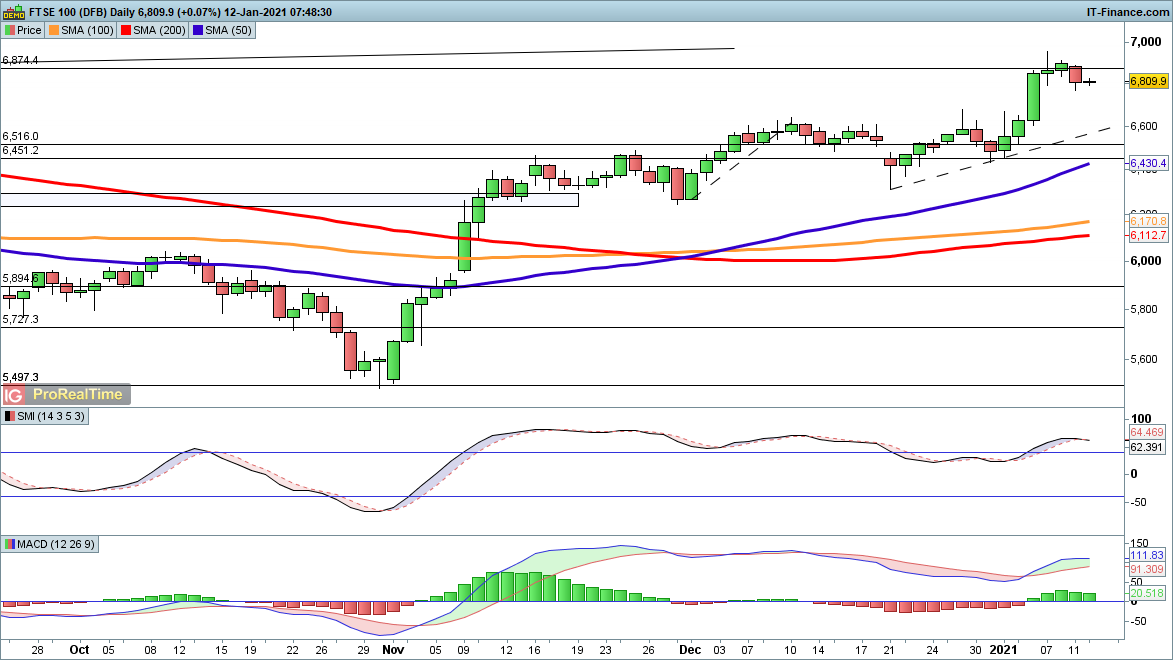Click the IG logo on the ProRealTime watermark
Screen dimensions: 1173x660
pos(15,394)
